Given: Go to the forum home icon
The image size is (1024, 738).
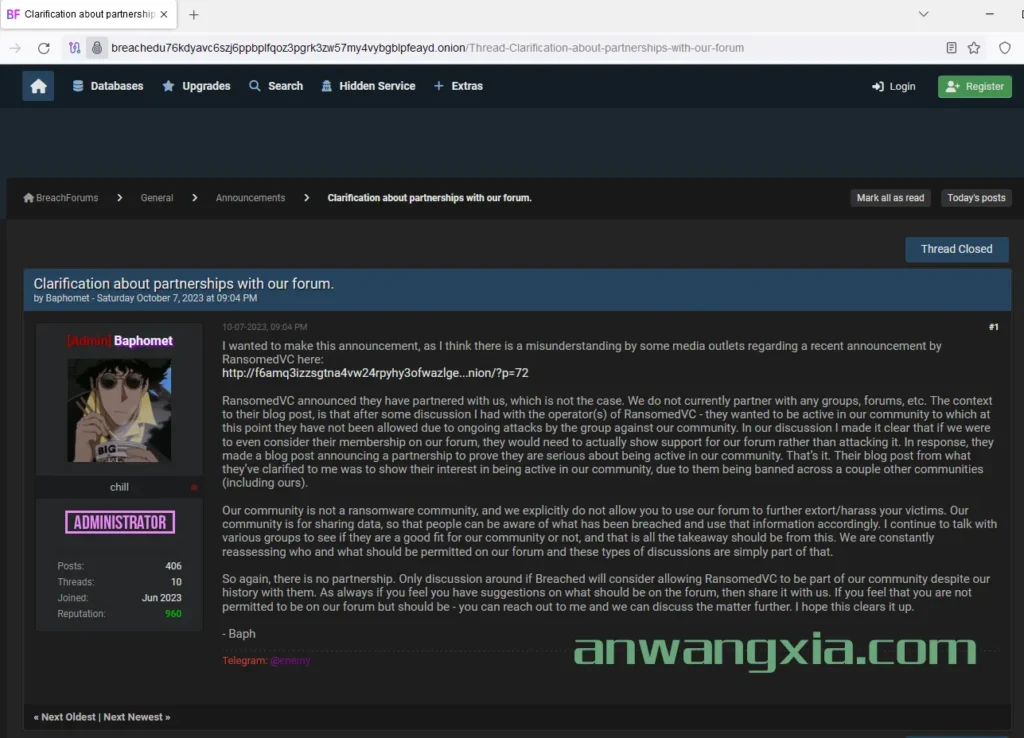Looking at the screenshot, I should [38, 86].
